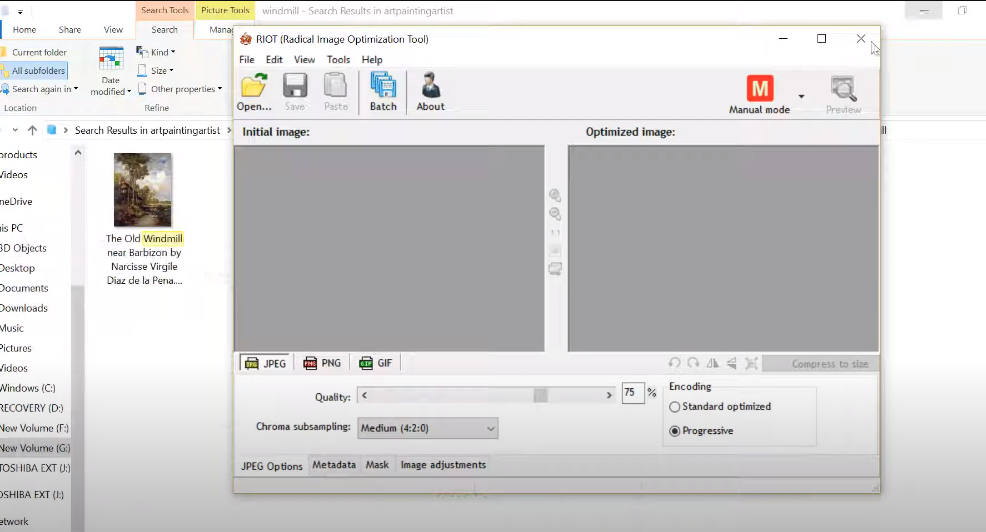The width and height of the screenshot is (986, 532).
Task: Click the dual view icon below fit-to-window
Action: pyautogui.click(x=555, y=269)
